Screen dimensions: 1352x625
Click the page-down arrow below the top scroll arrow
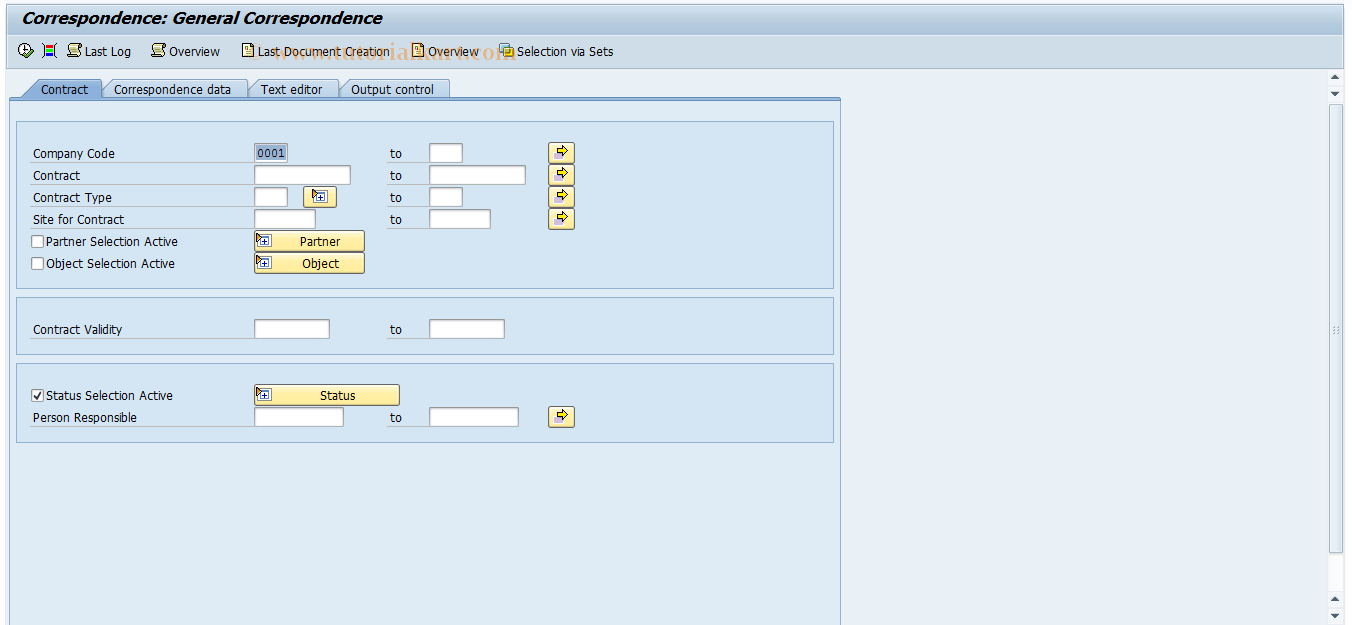(x=1335, y=93)
